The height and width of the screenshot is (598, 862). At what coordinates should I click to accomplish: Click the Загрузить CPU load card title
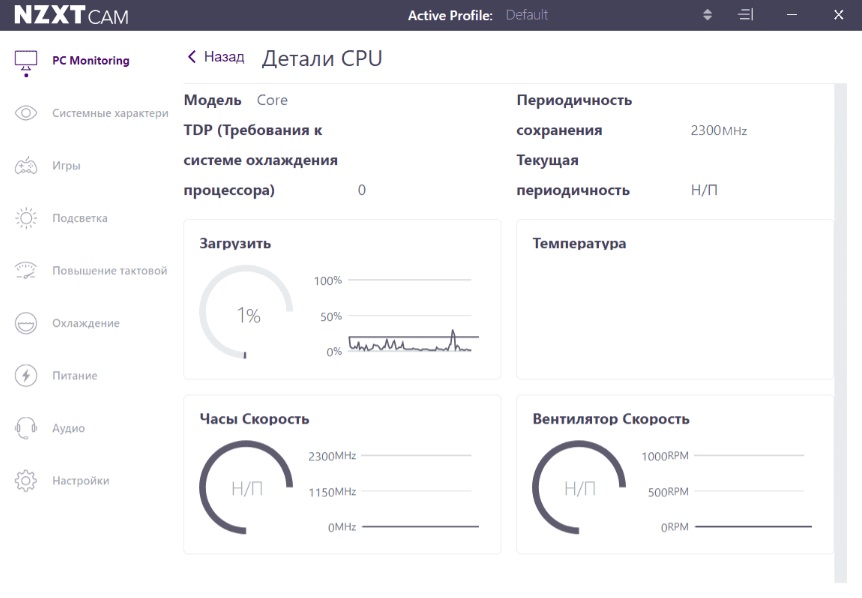[x=235, y=243]
